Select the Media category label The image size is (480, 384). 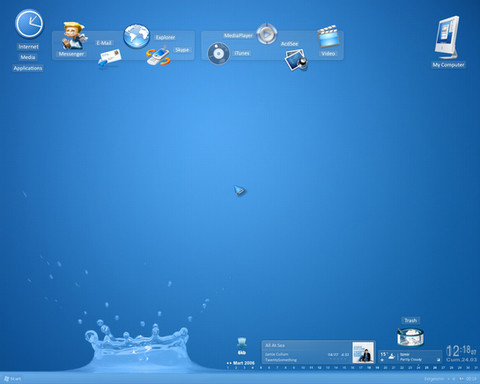tap(28, 57)
